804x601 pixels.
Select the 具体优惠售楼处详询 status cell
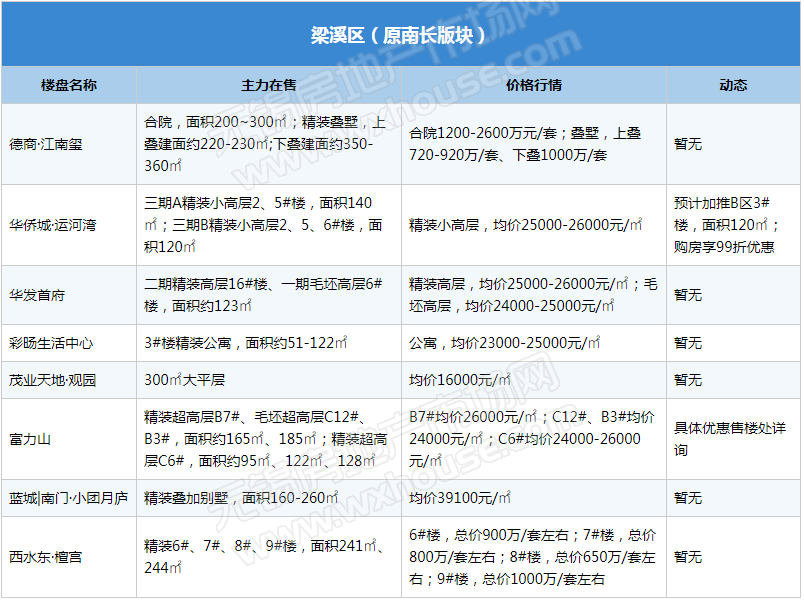tap(730, 439)
